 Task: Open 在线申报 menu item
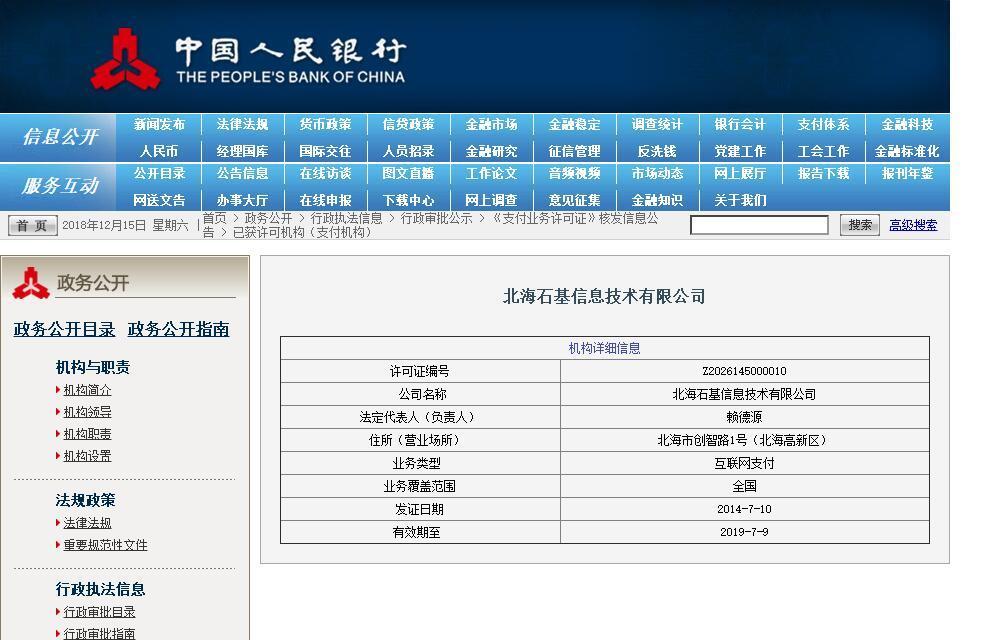pos(325,200)
